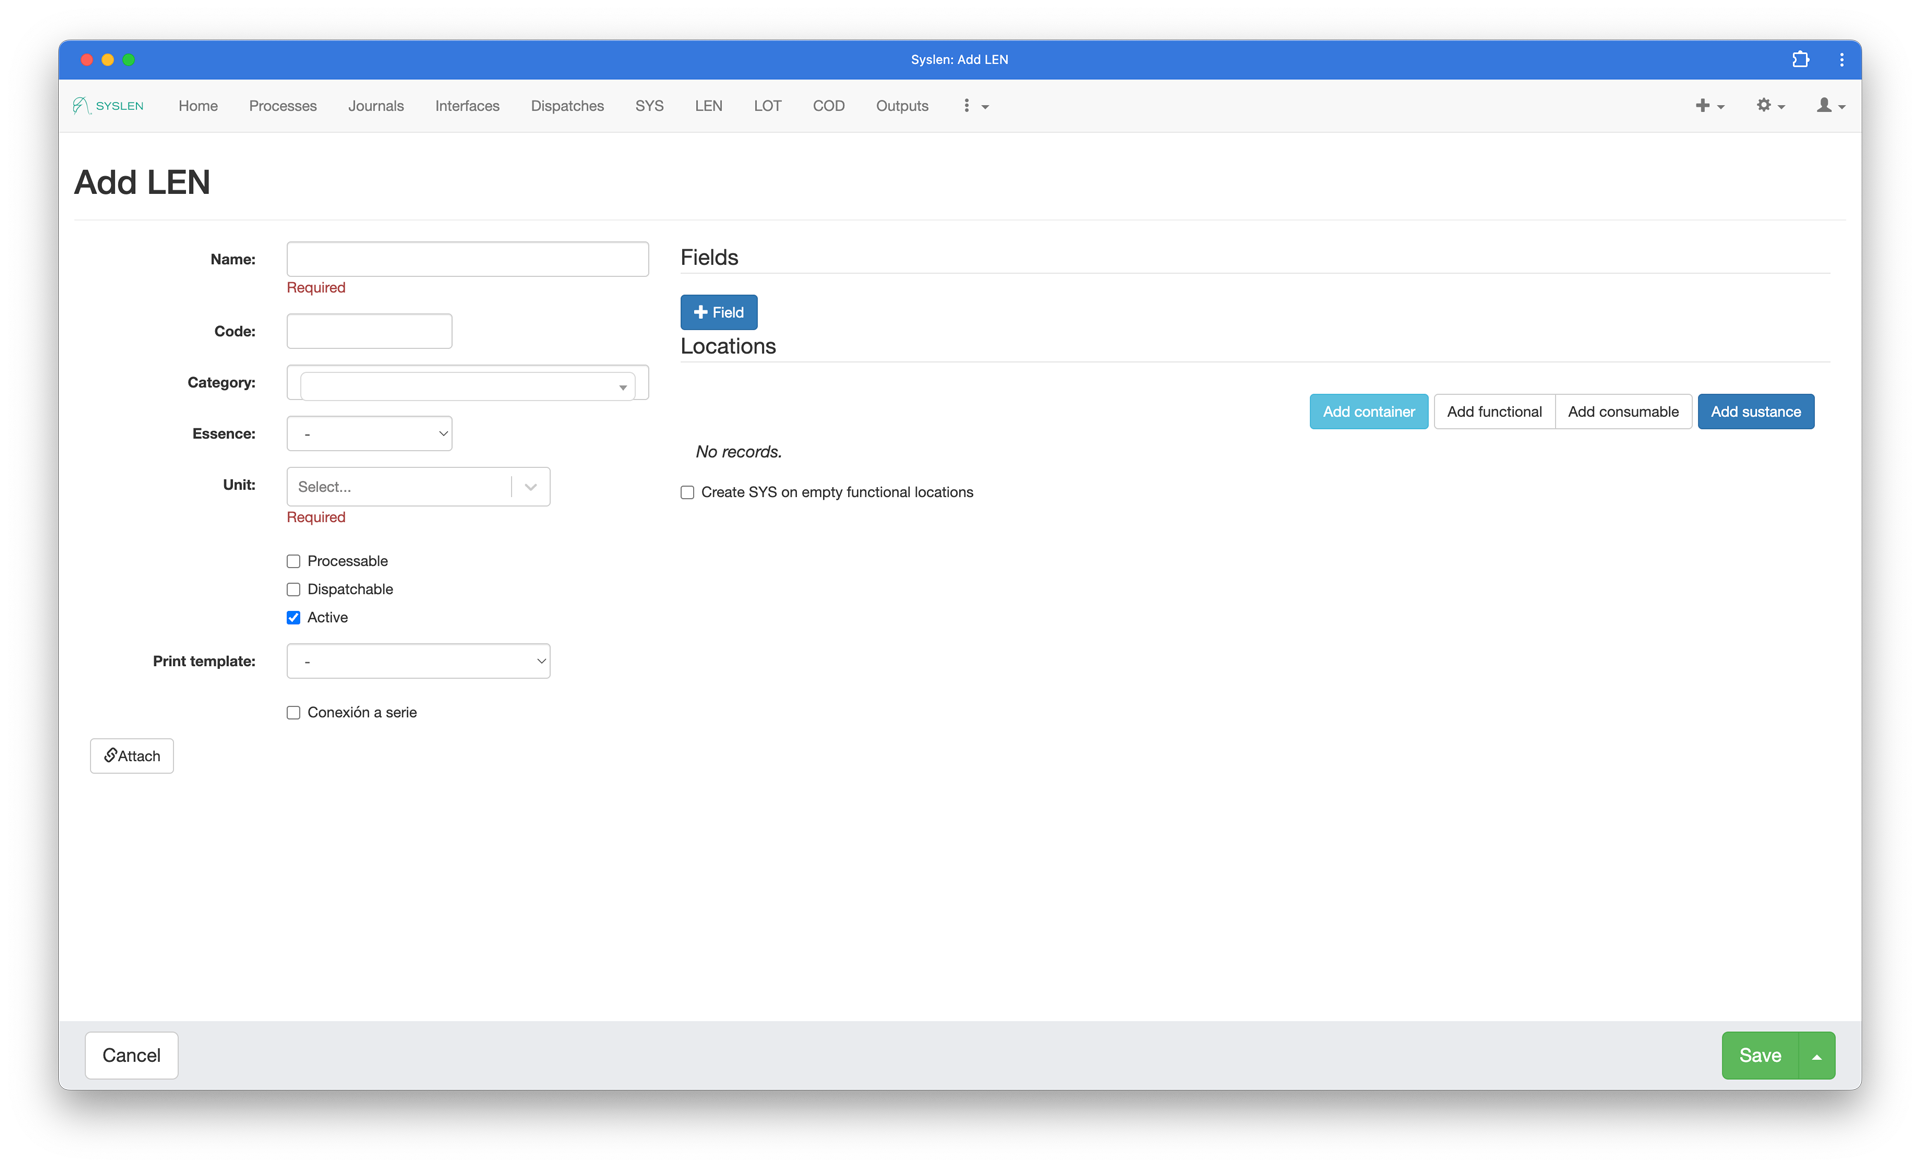Open the Print template dropdown

coord(418,662)
